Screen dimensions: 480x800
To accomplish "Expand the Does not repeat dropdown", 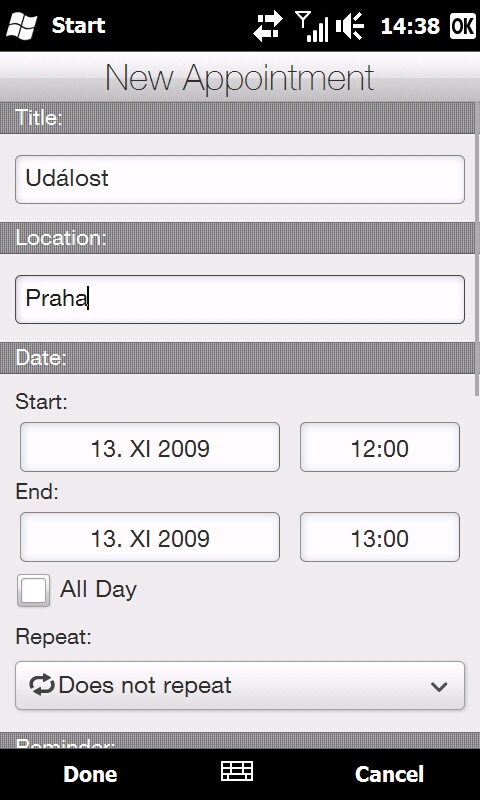I will click(x=240, y=685).
